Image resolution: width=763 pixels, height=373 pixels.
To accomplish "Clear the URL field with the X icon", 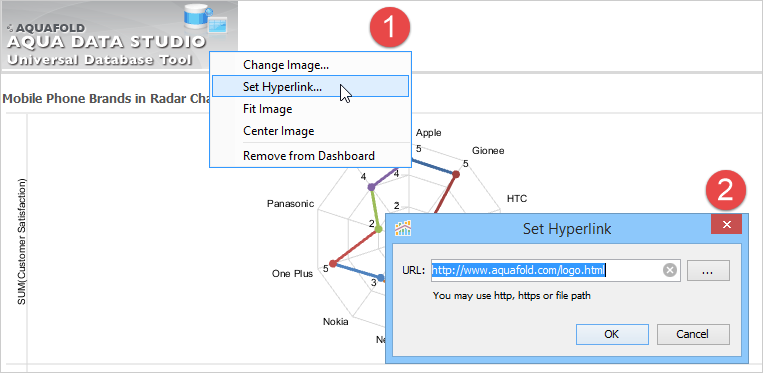I will pos(670,270).
